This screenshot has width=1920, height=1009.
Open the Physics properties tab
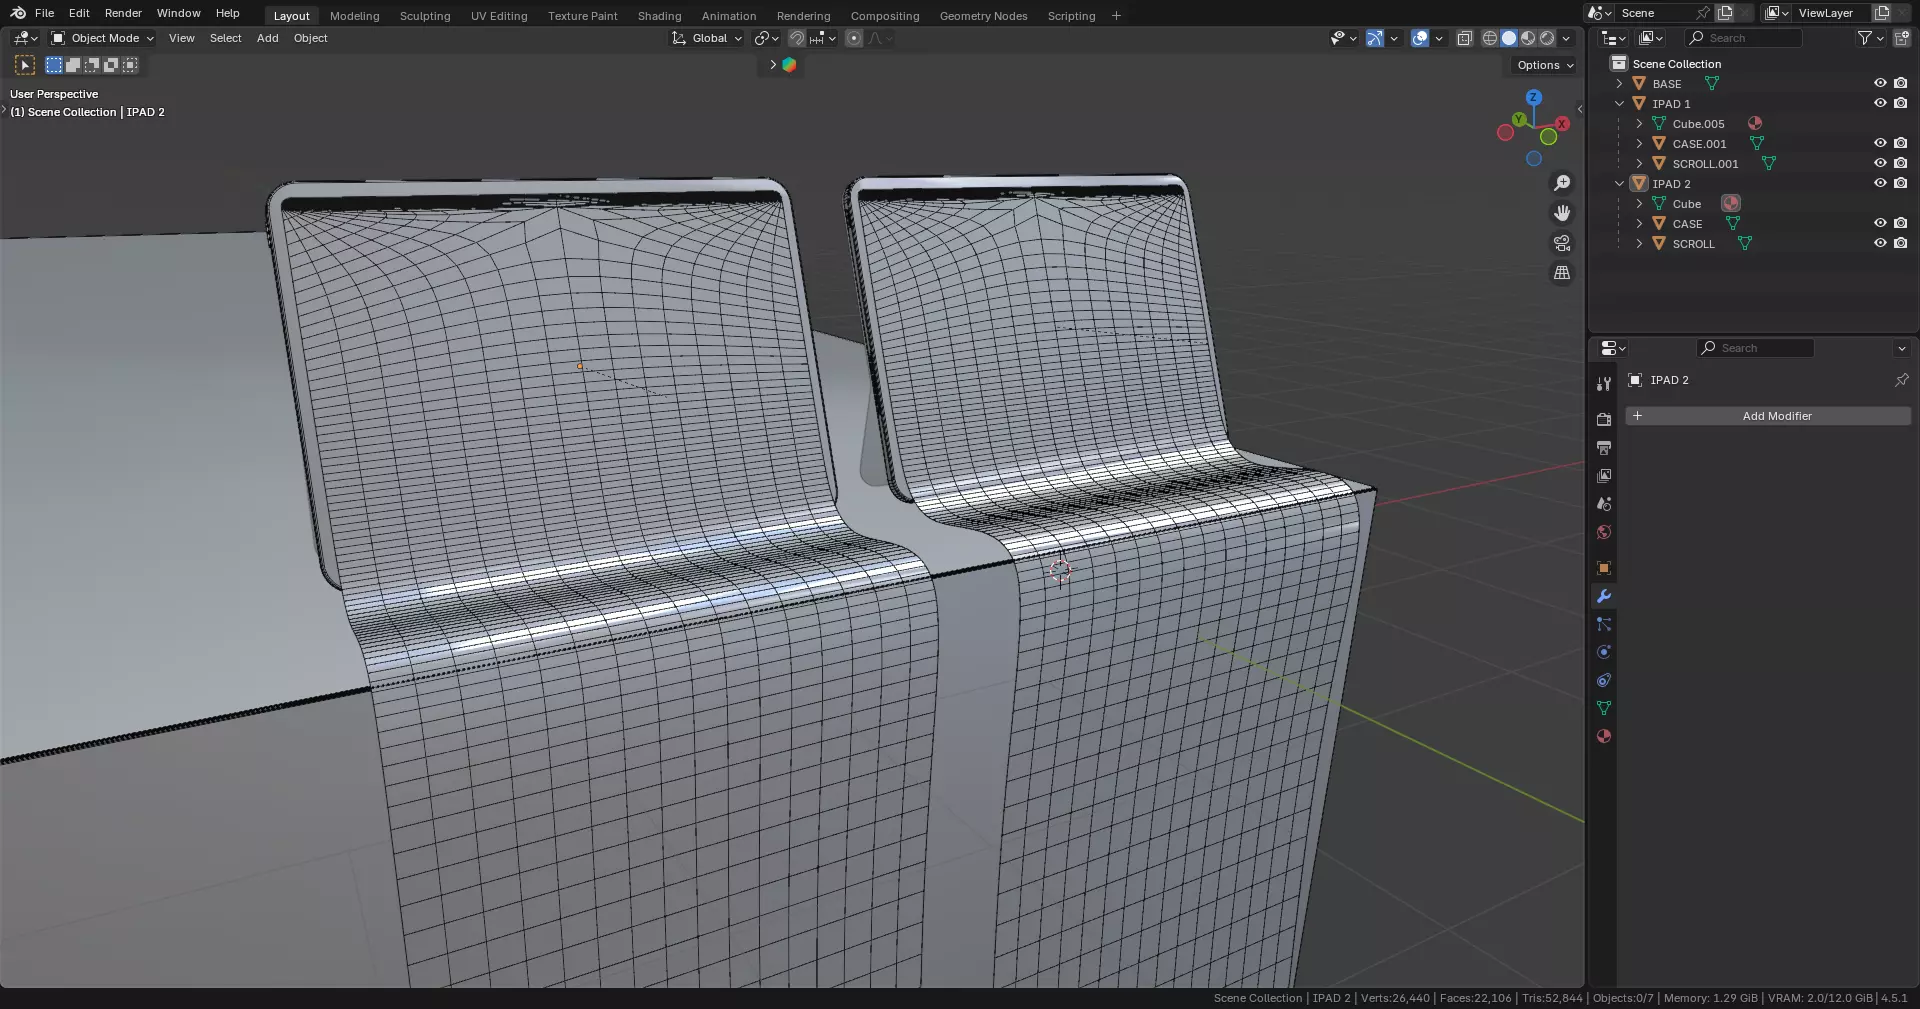(x=1604, y=652)
